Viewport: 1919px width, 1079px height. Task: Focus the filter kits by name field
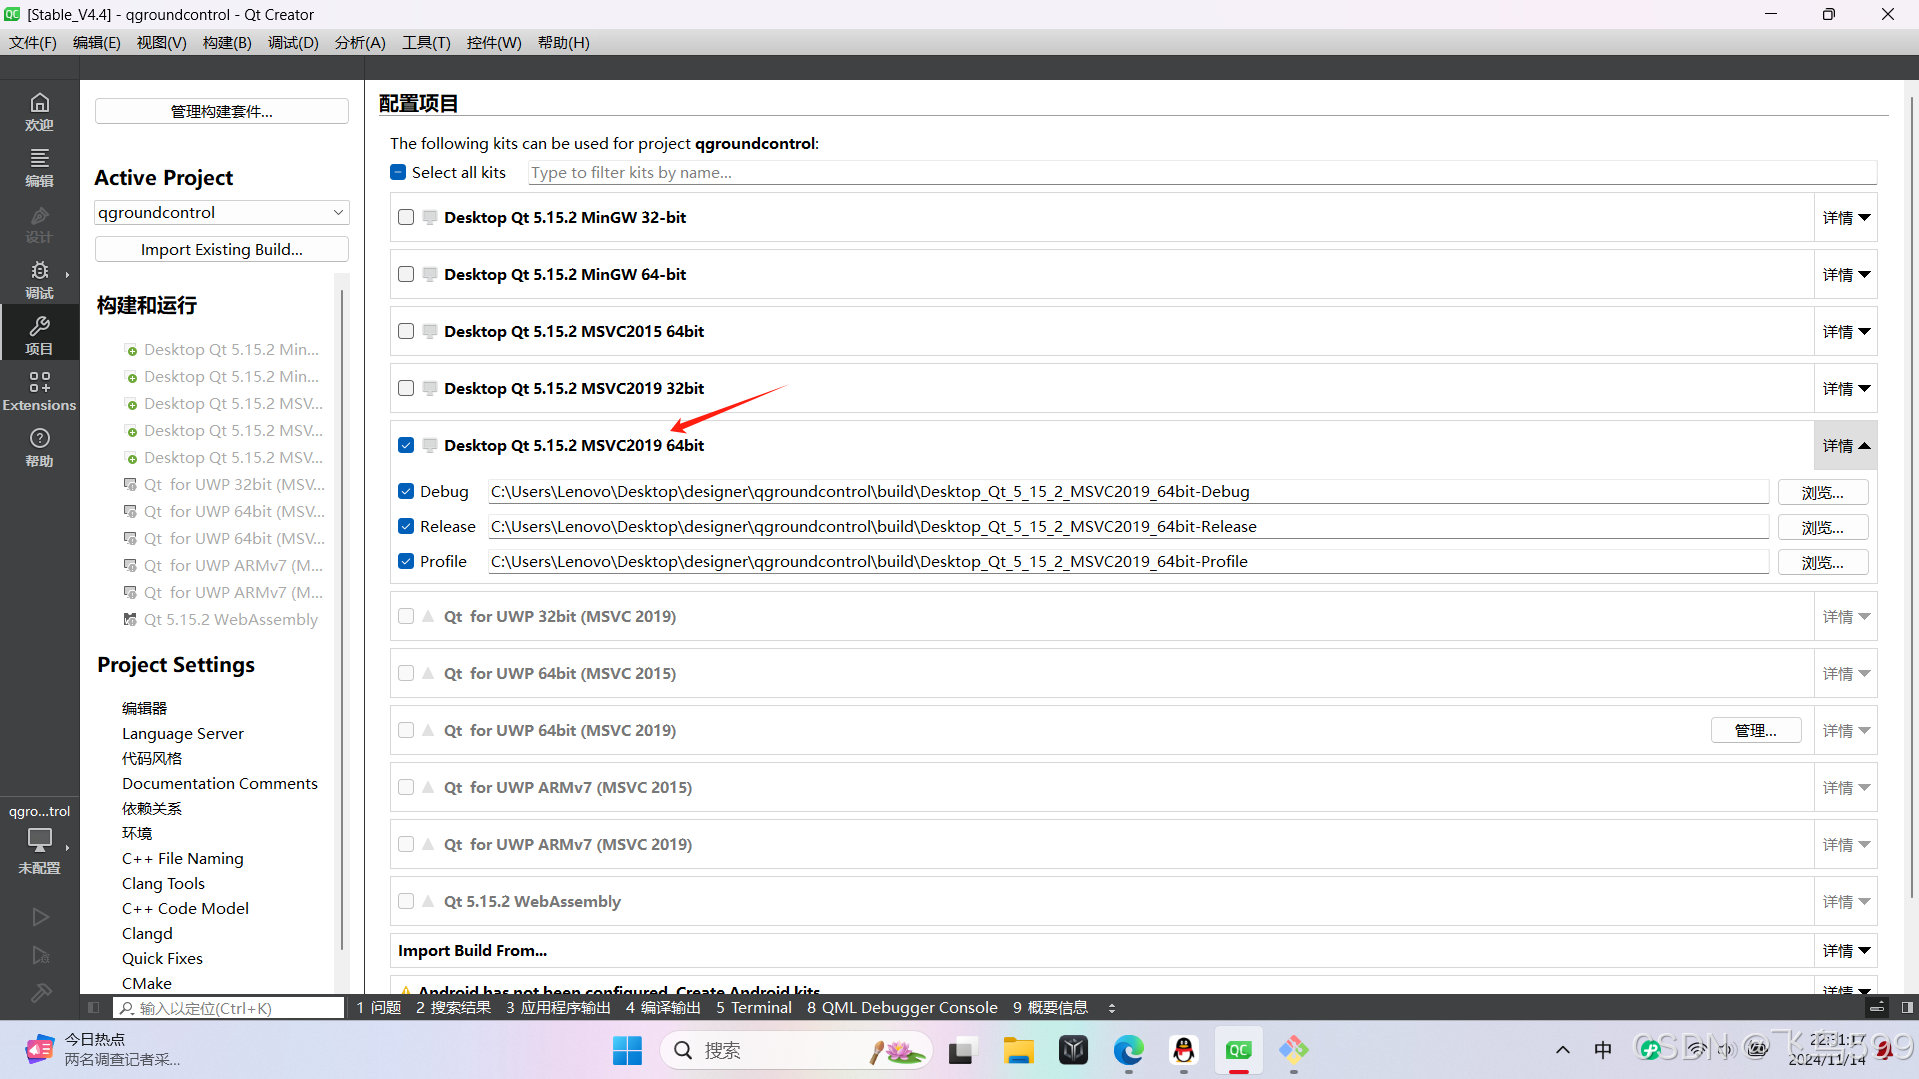1202,172
